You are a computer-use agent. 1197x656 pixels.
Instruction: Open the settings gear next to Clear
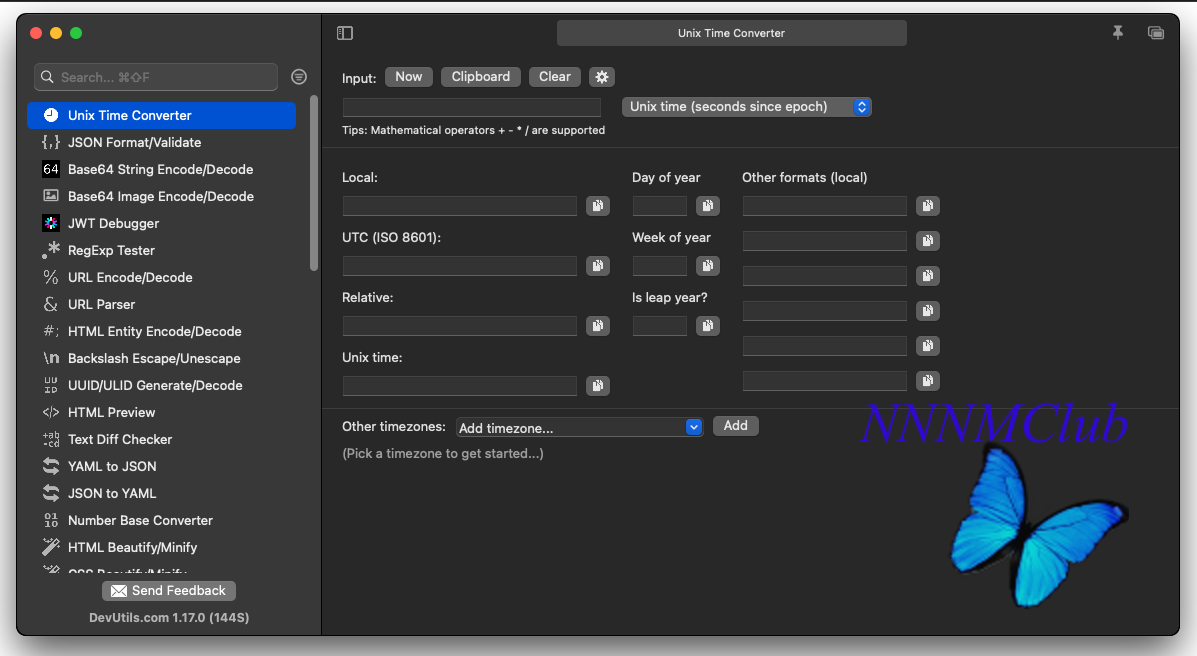point(601,77)
